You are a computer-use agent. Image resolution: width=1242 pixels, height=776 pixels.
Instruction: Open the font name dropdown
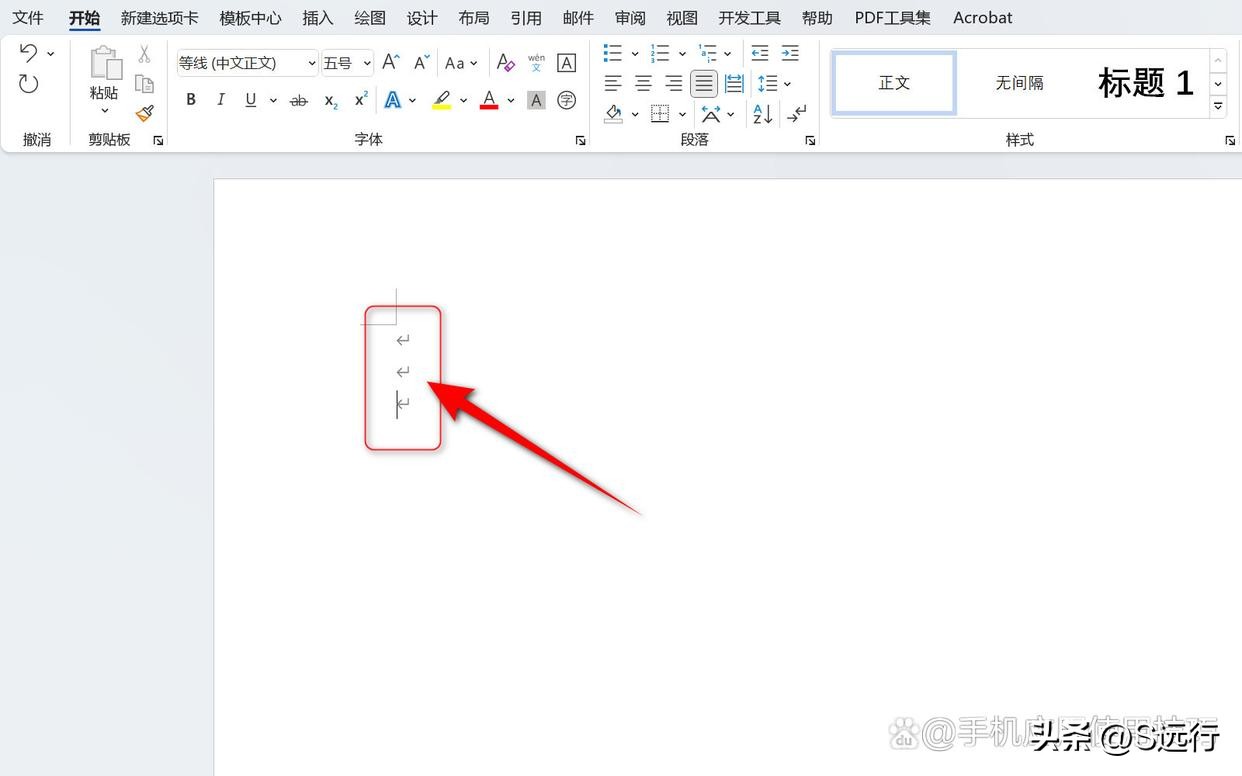click(x=312, y=63)
